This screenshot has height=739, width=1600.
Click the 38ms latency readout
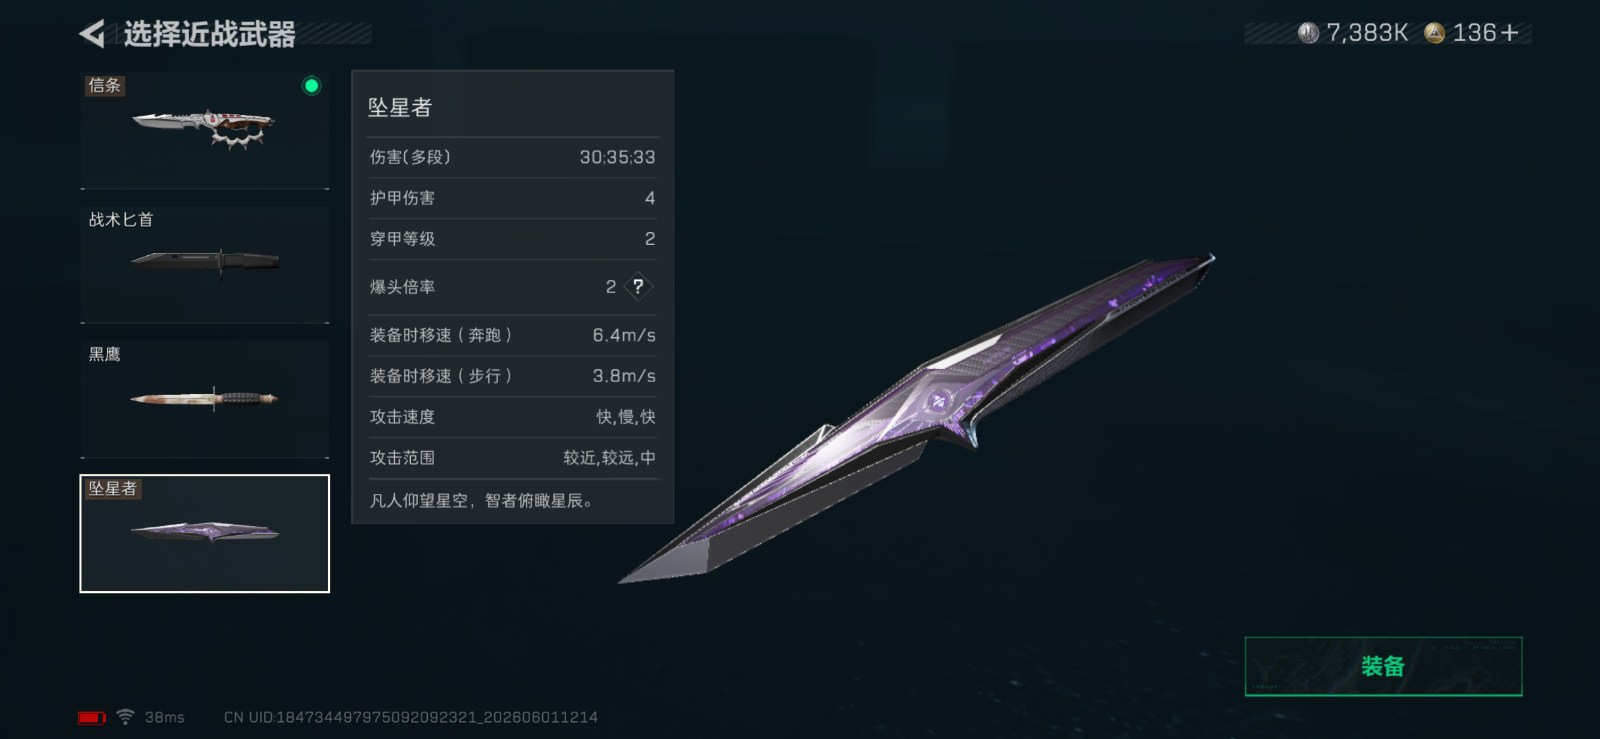165,717
